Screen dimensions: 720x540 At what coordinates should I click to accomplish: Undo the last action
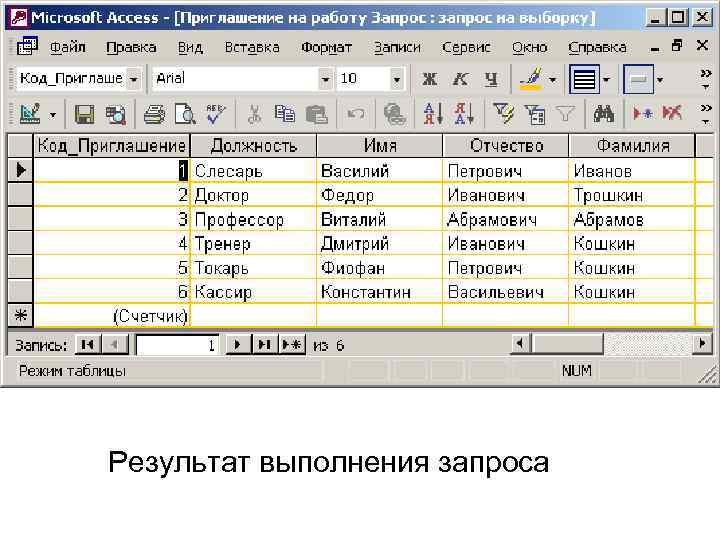click(x=355, y=114)
